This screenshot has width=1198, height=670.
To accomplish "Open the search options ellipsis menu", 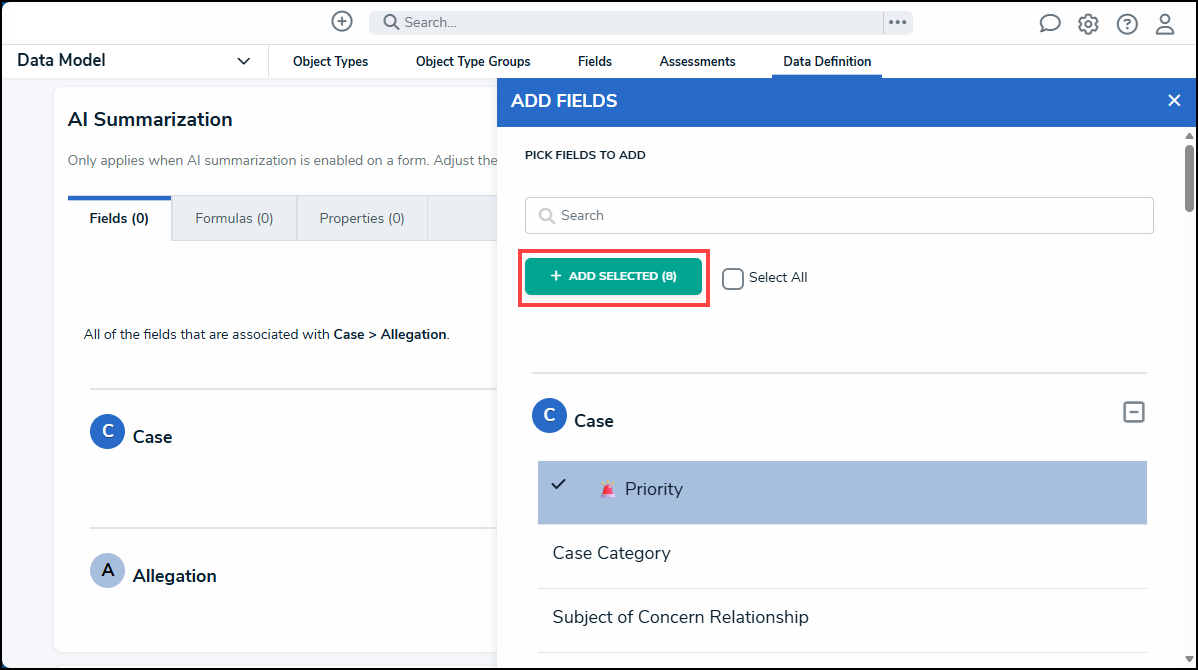I will (897, 22).
